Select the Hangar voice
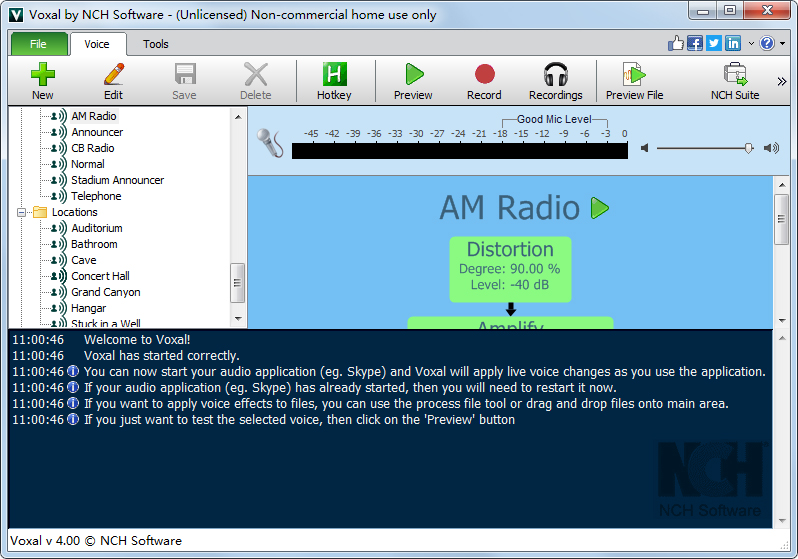 [89, 309]
